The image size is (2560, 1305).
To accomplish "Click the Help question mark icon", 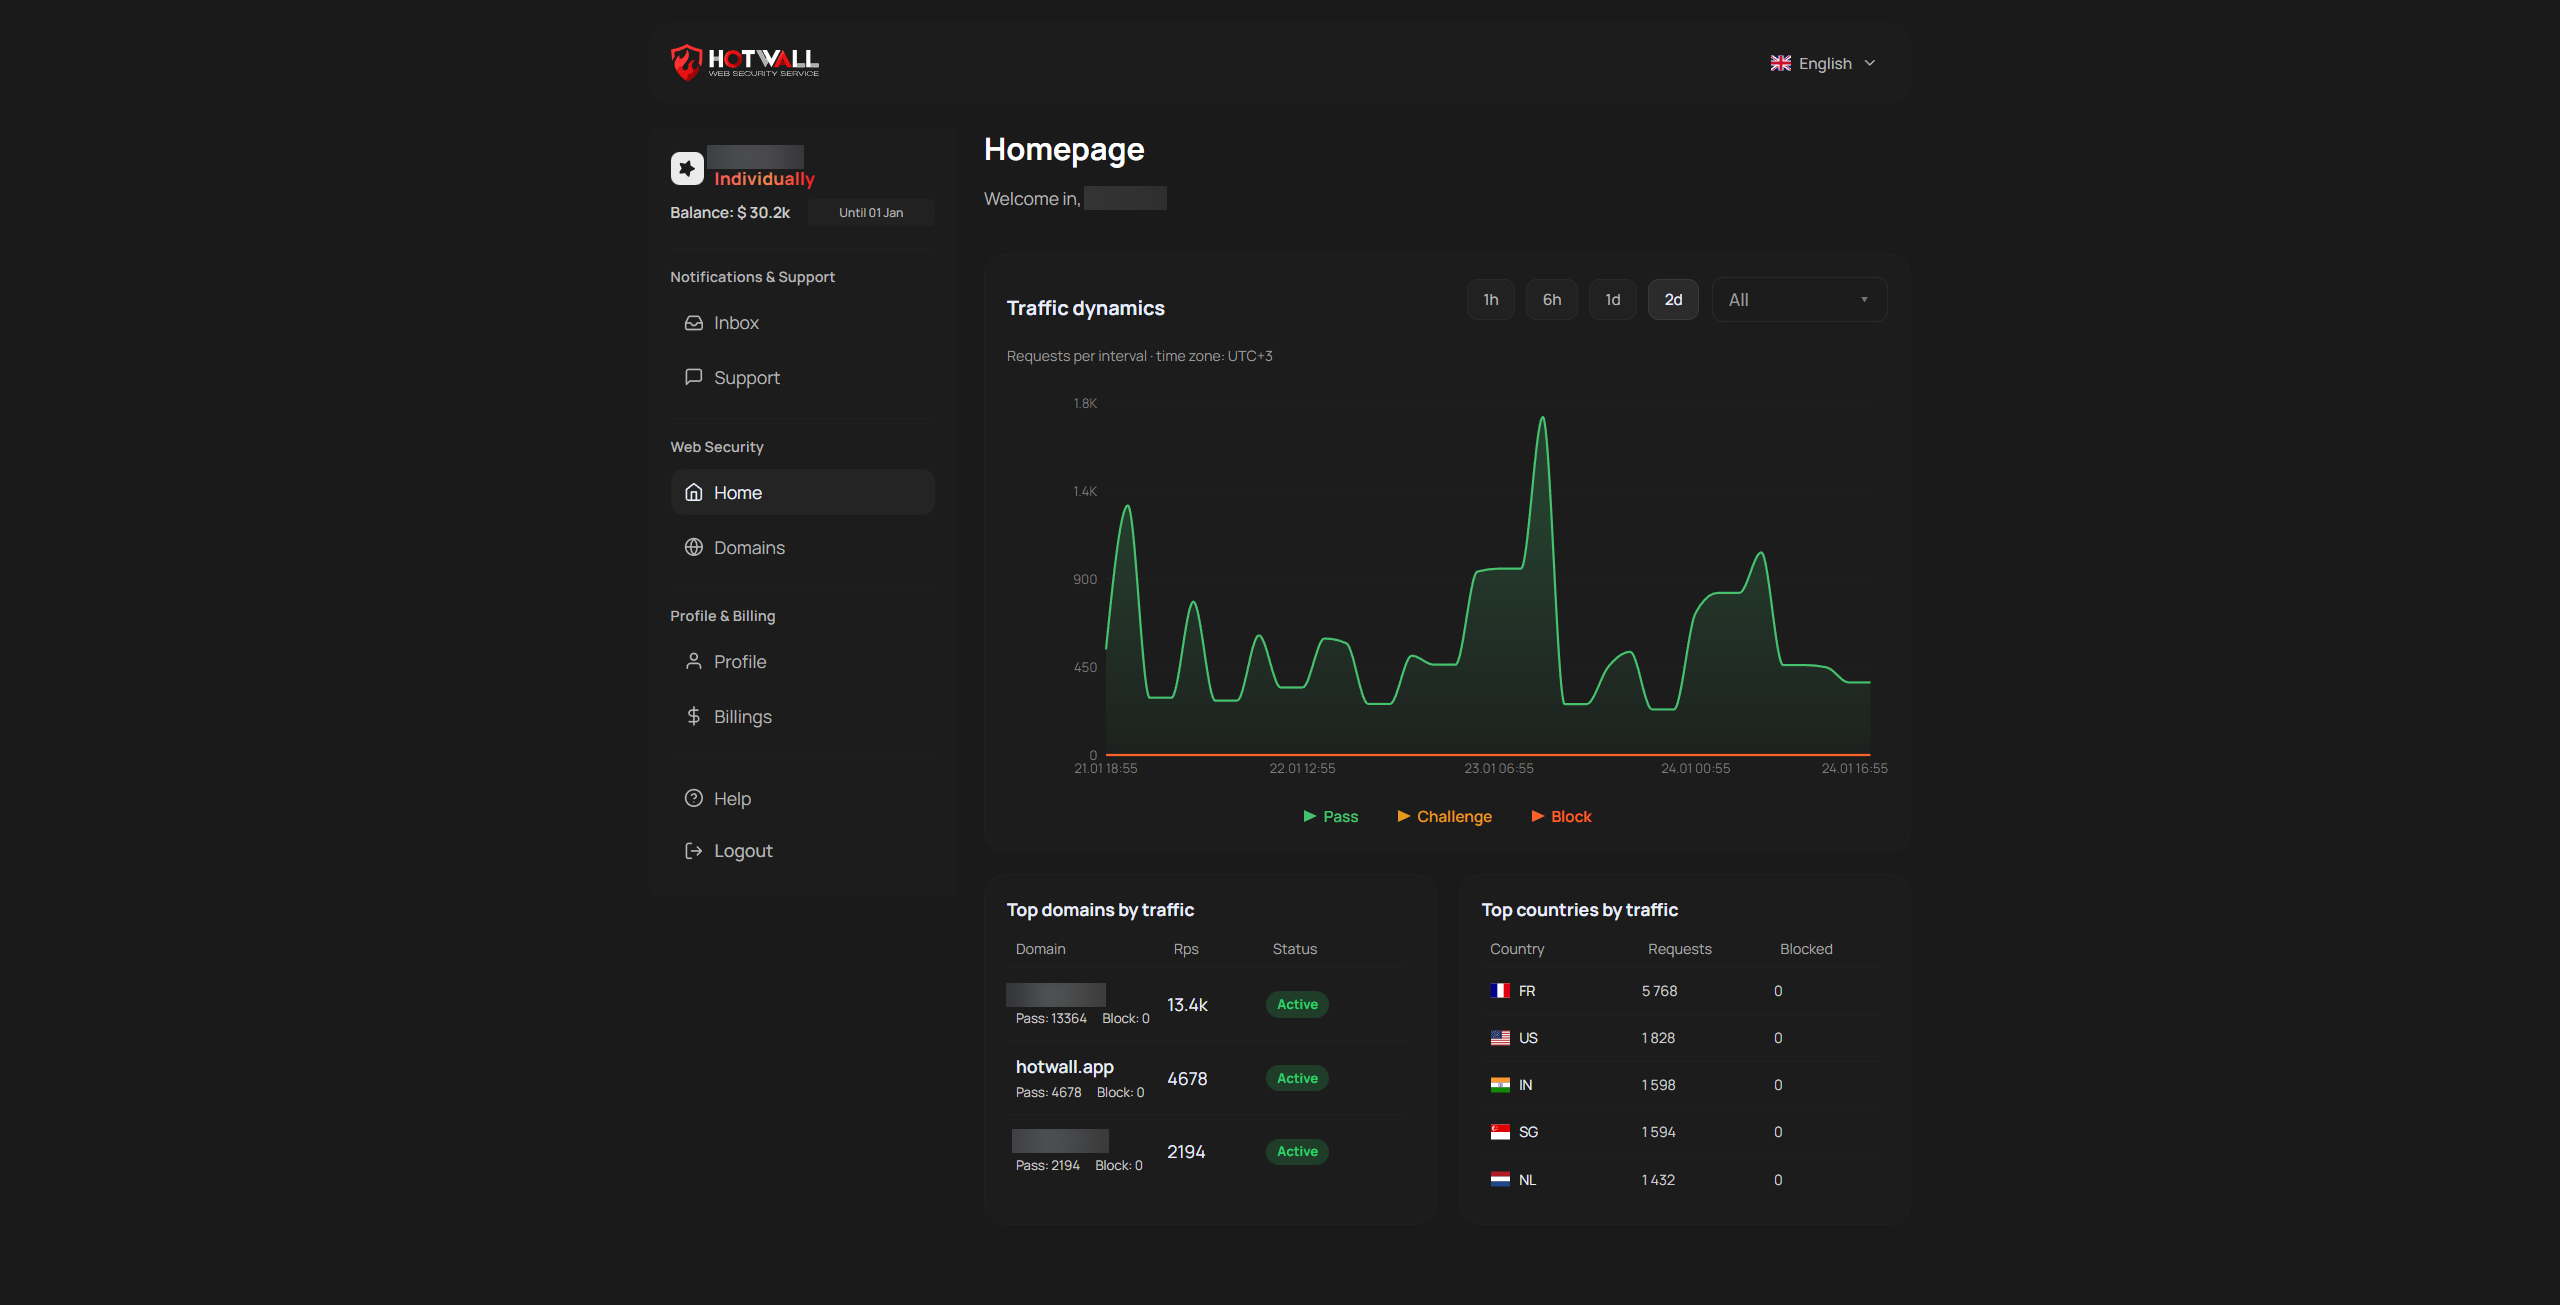I will coord(694,798).
